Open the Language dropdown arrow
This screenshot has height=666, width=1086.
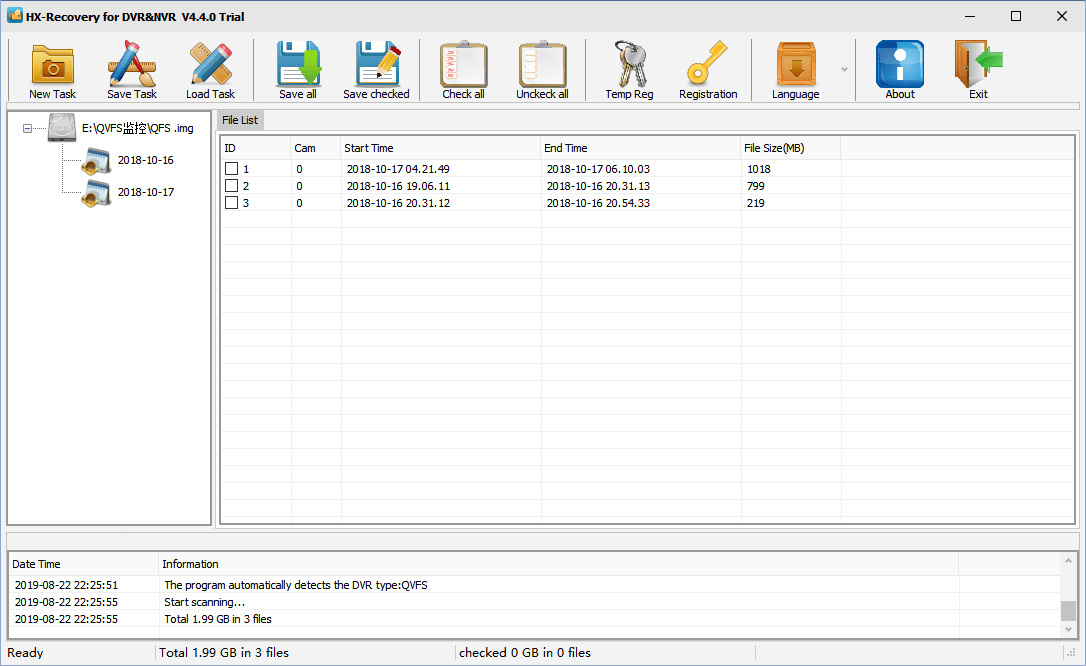pyautogui.click(x=843, y=68)
